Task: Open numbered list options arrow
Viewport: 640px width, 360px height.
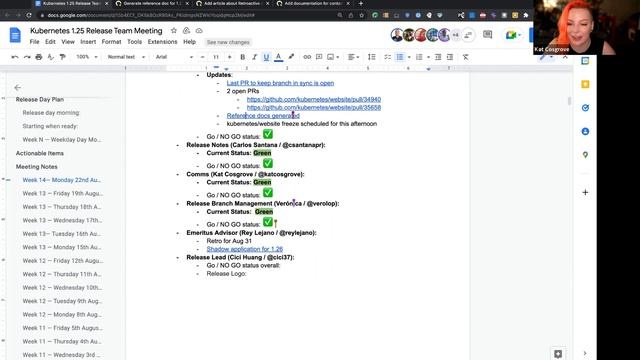Action: [x=428, y=57]
